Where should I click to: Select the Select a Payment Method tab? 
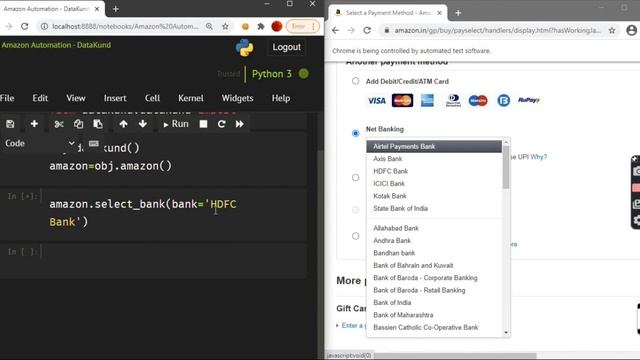[x=388, y=13]
